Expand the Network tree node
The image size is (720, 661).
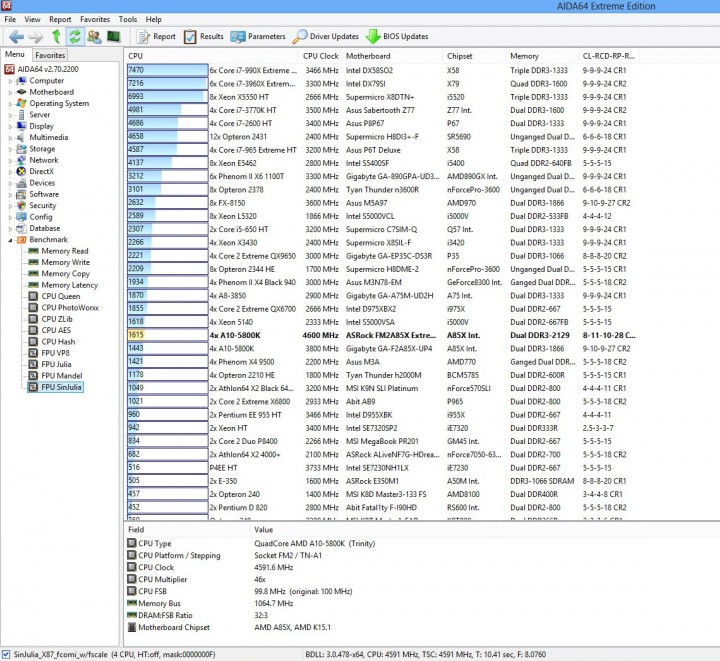(x=10, y=160)
